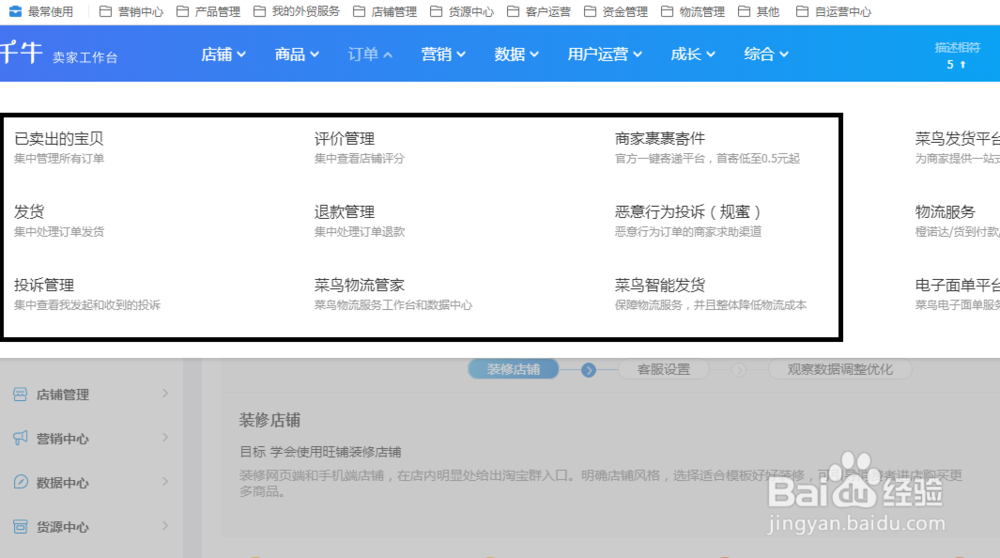Open the 店铺管理 bookmark folder
Screen dimensions: 1000x558
click(x=385, y=11)
